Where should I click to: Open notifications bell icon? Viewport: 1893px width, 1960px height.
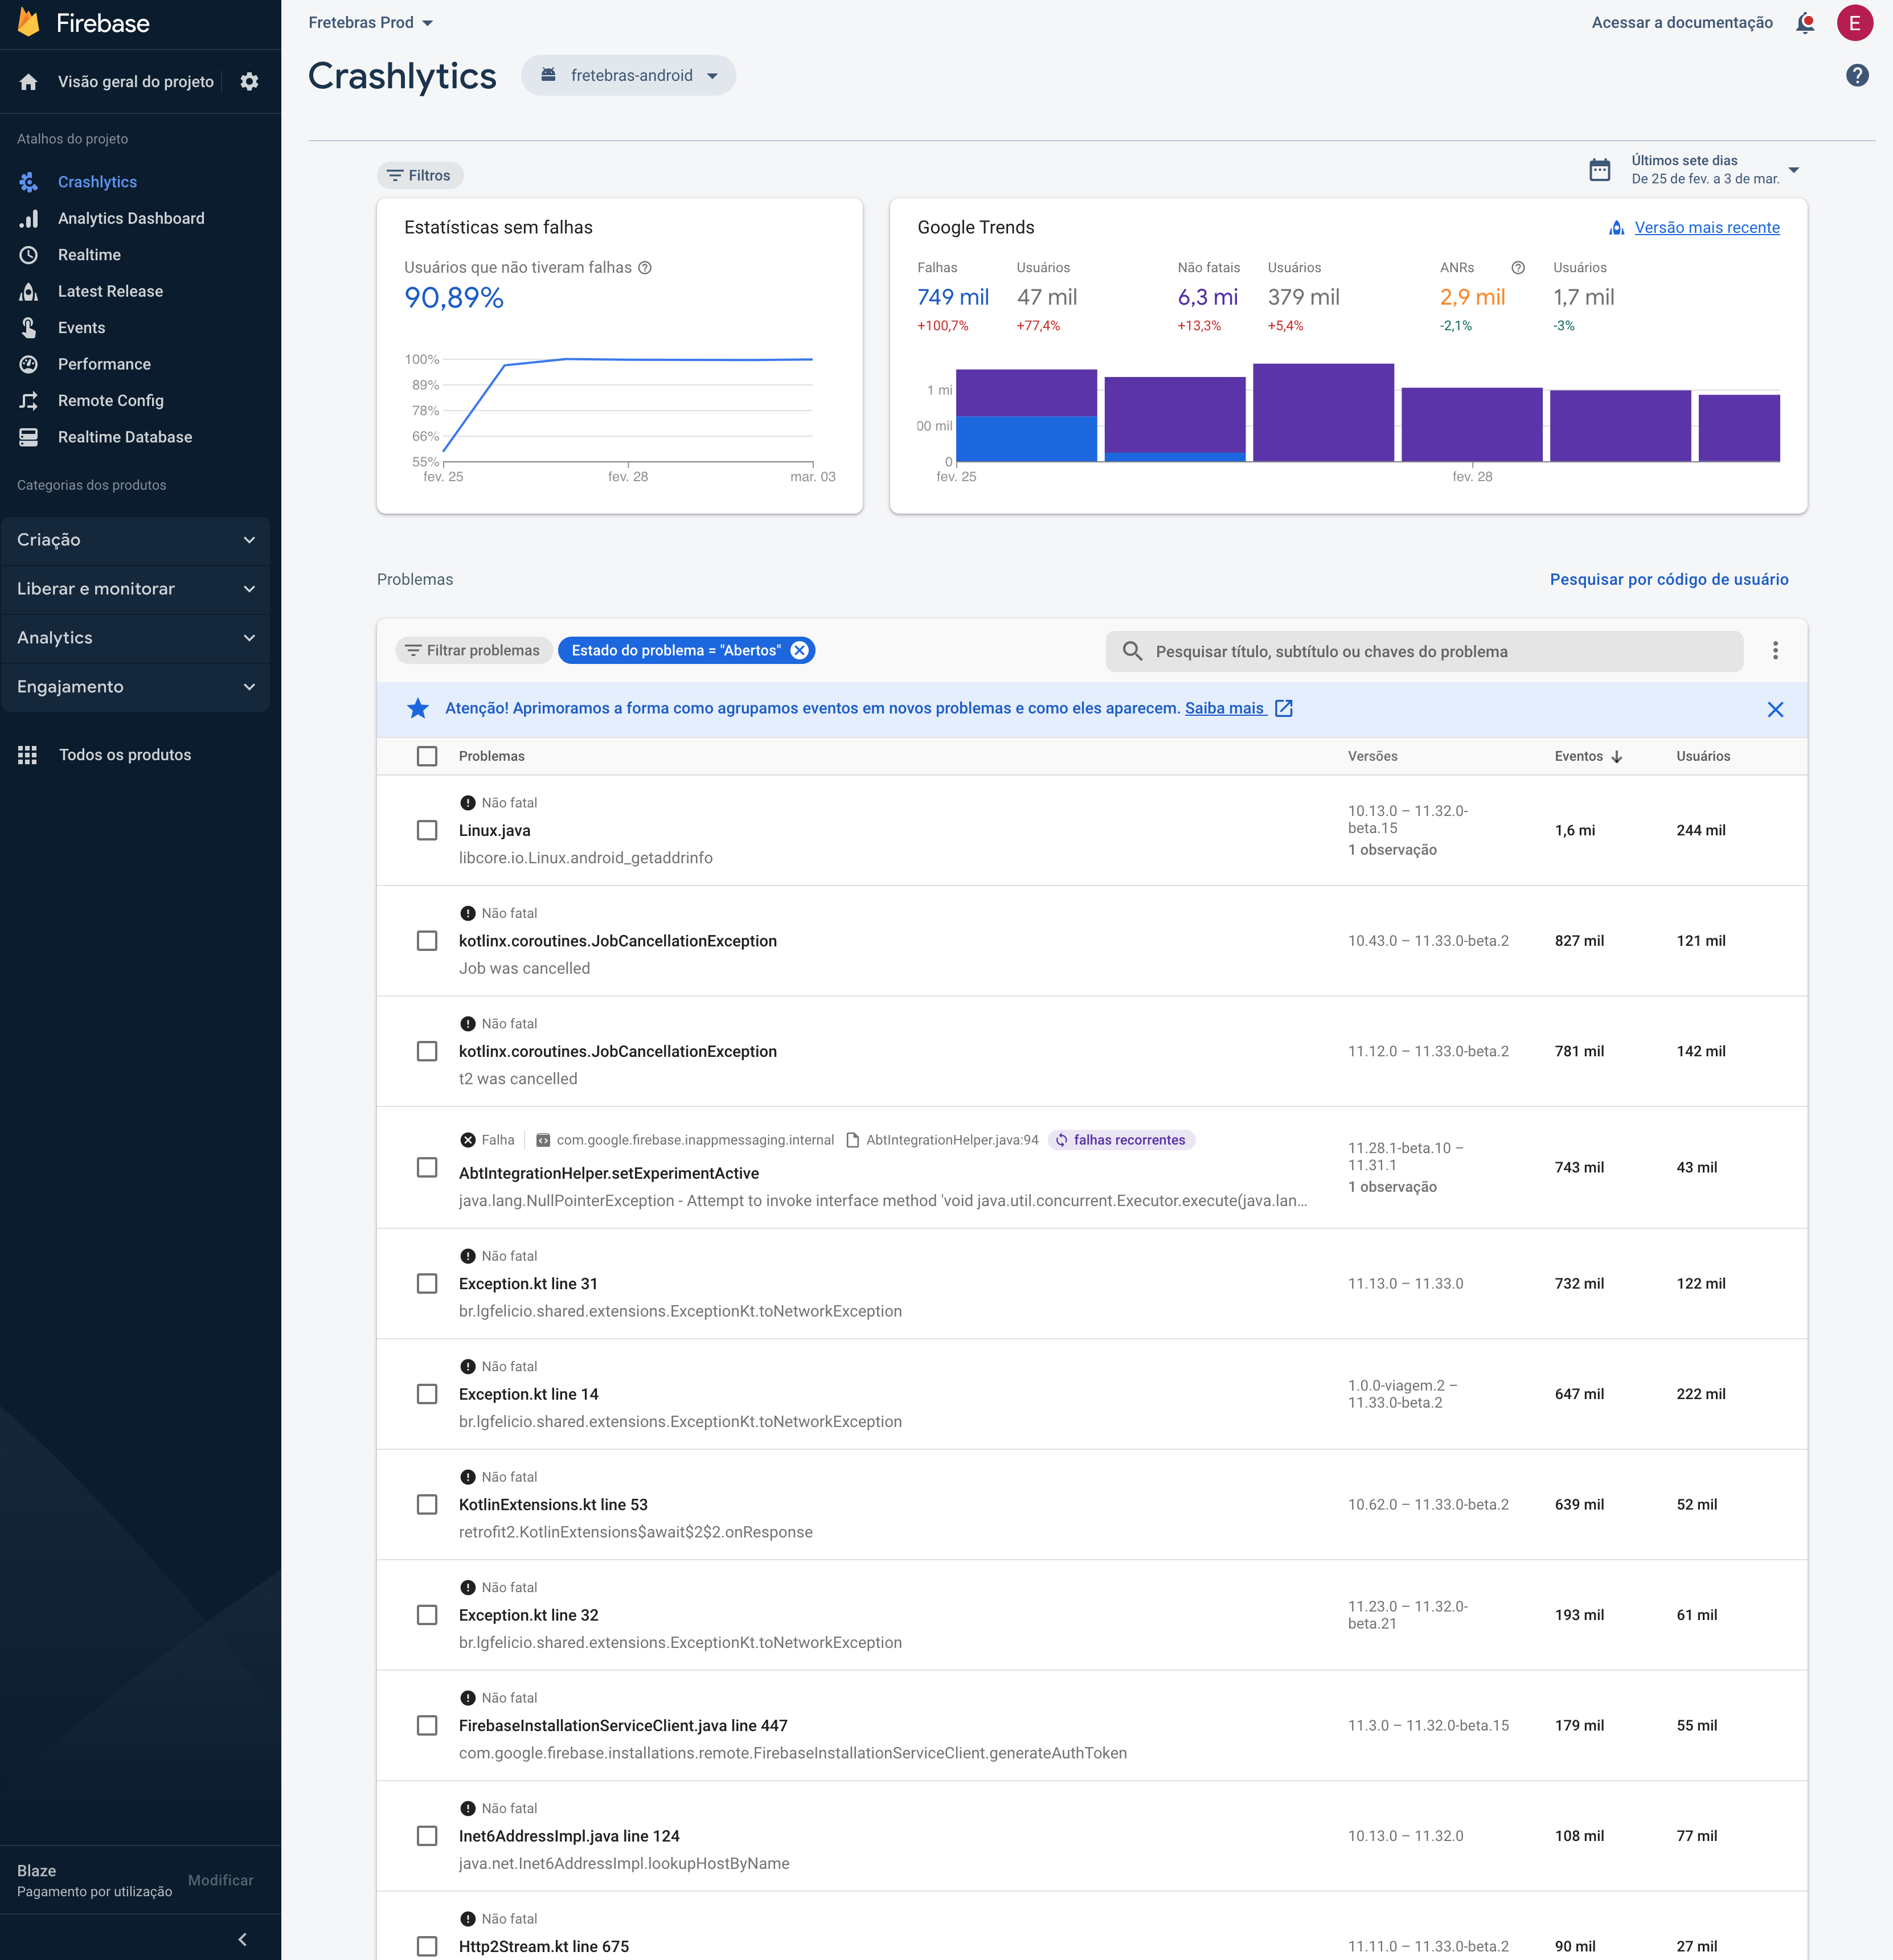pos(1805,23)
